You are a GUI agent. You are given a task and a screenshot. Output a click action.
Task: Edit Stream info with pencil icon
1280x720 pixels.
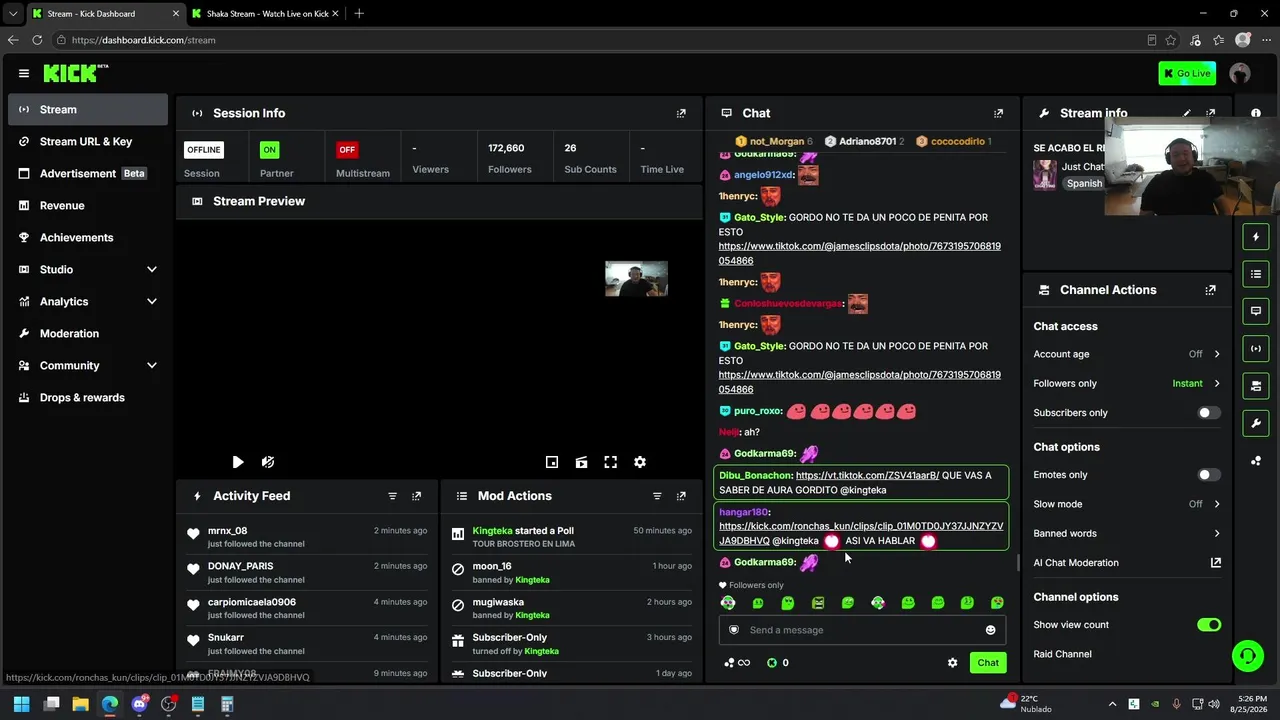[1187, 114]
